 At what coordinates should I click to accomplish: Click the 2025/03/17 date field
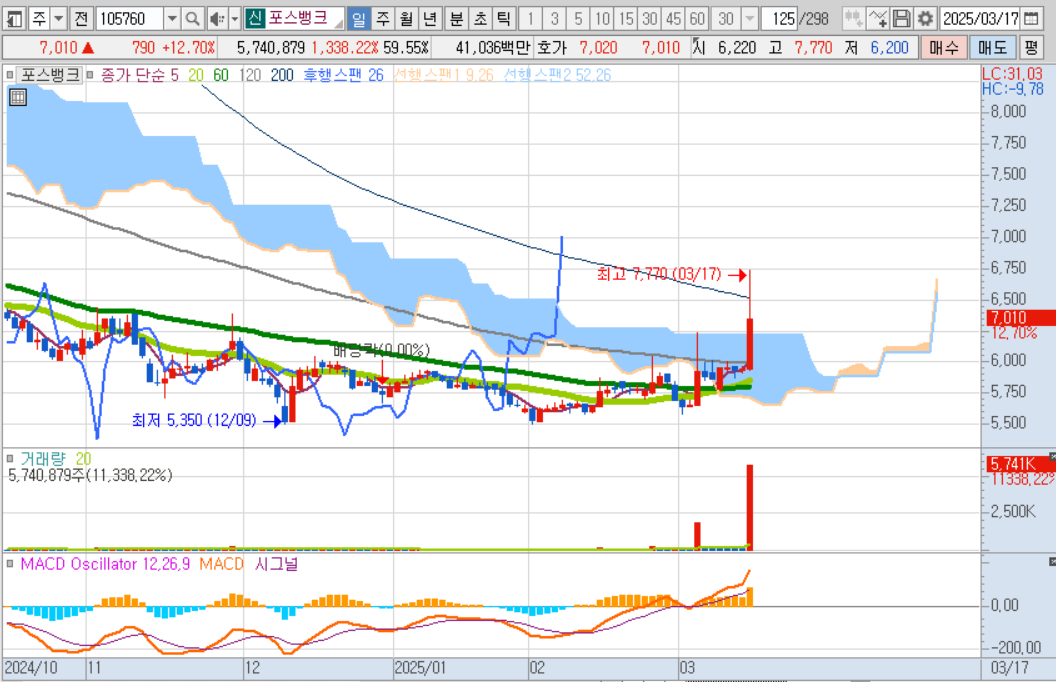(981, 19)
